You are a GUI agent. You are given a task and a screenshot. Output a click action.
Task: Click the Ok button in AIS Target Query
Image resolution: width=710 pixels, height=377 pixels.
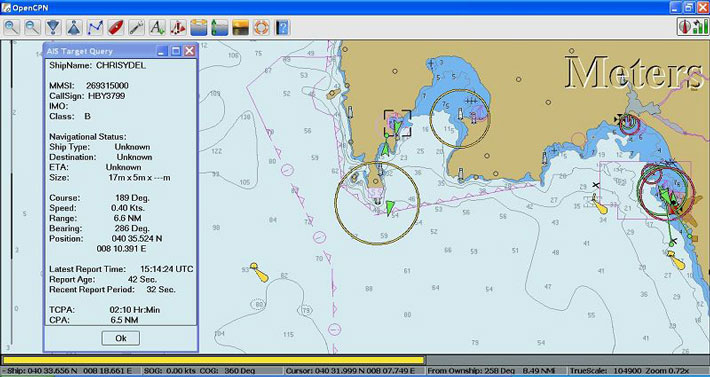point(120,338)
